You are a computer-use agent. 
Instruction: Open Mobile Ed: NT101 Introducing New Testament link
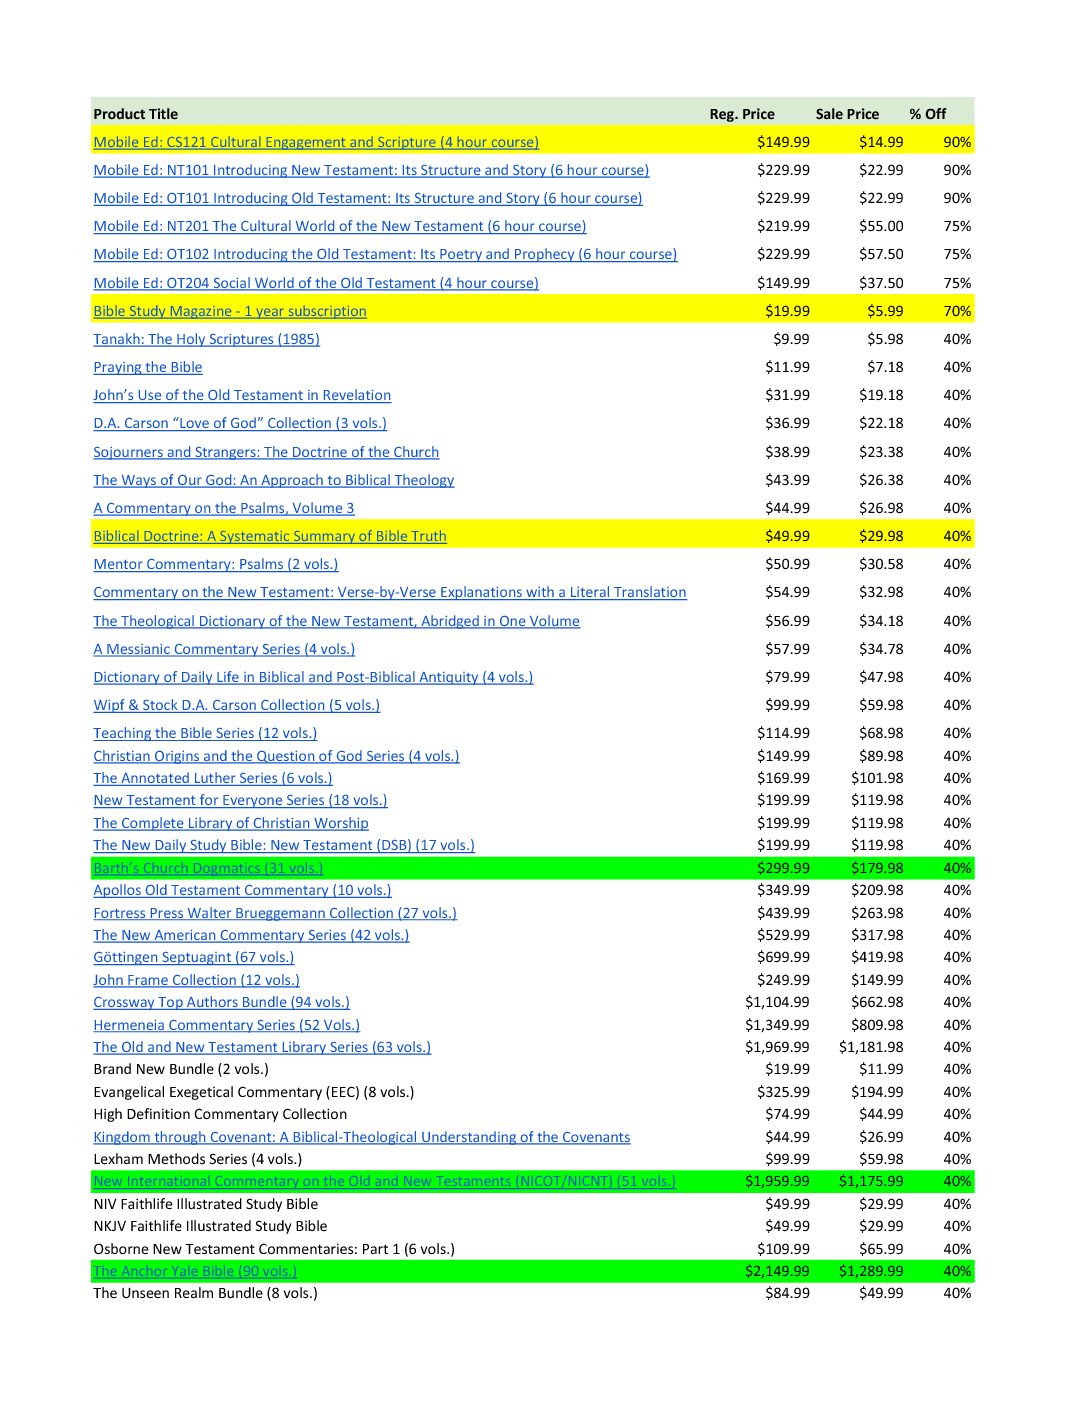pyautogui.click(x=371, y=170)
